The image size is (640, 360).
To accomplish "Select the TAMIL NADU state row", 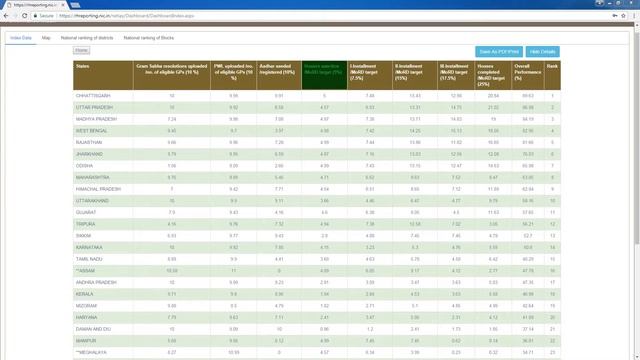I will pos(317,259).
